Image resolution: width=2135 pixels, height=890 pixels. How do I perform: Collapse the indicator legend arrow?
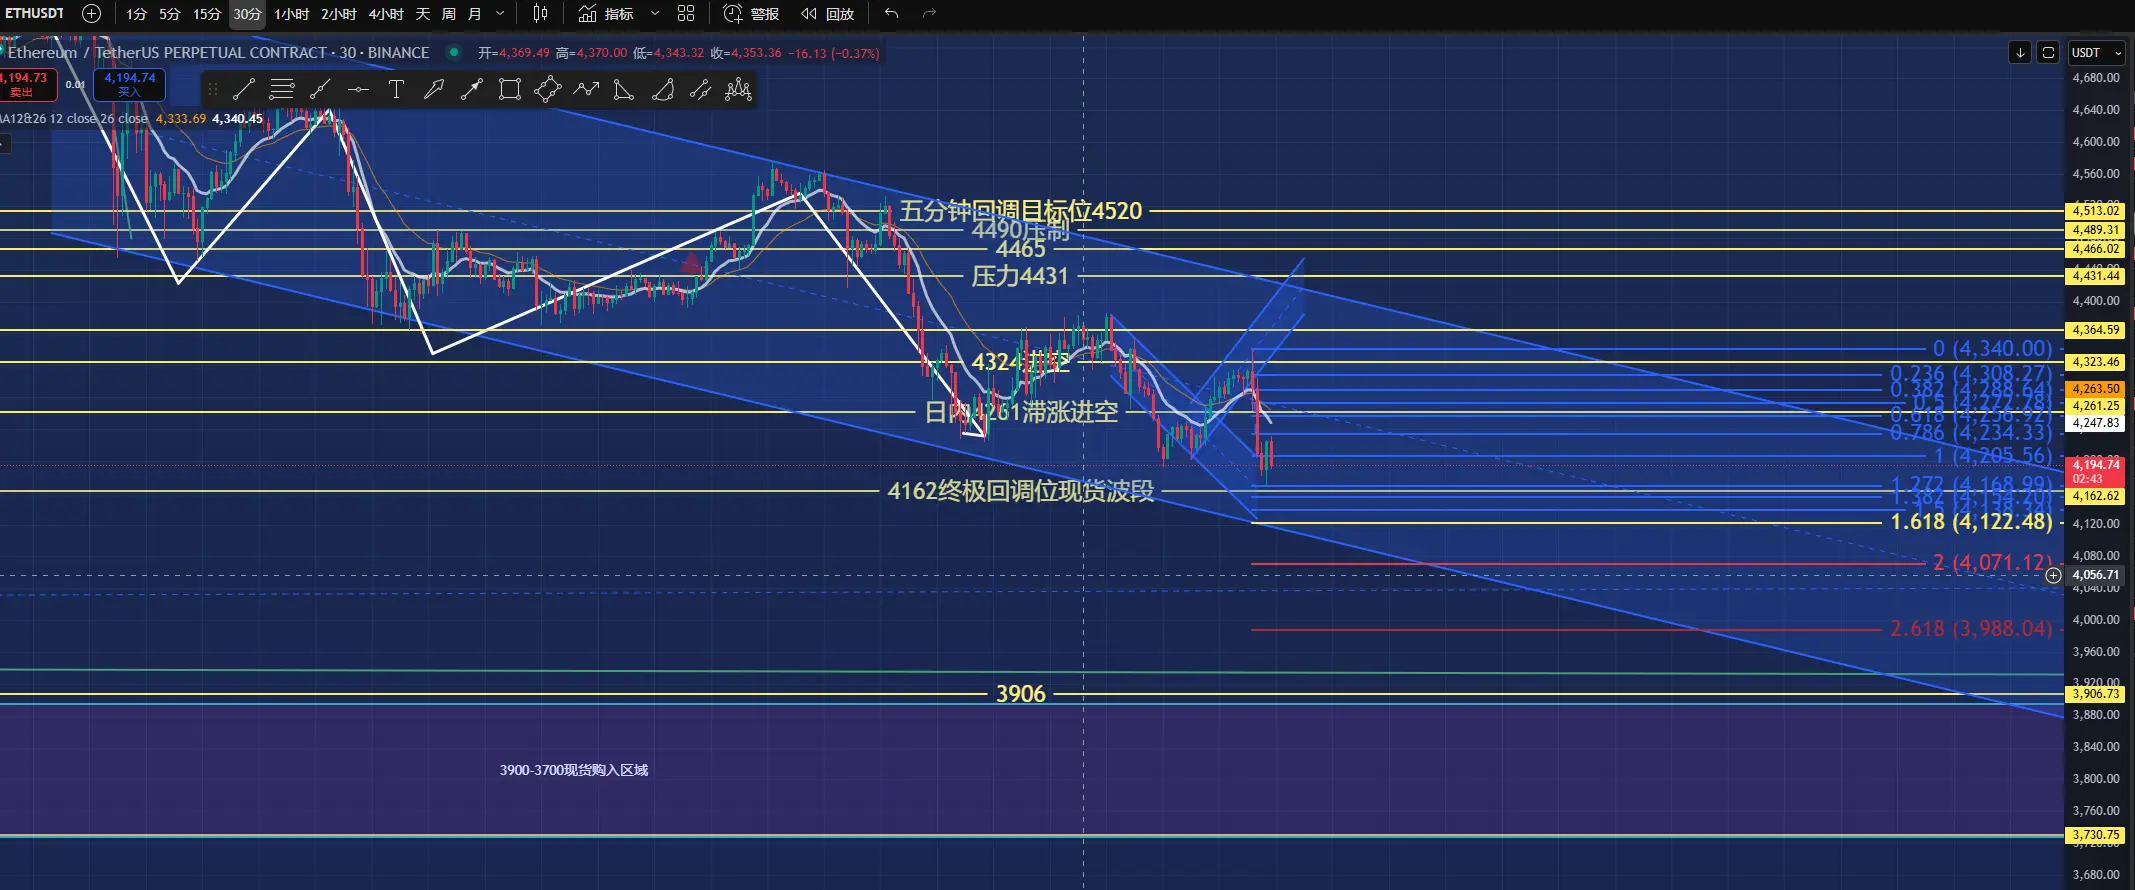[x=3, y=143]
